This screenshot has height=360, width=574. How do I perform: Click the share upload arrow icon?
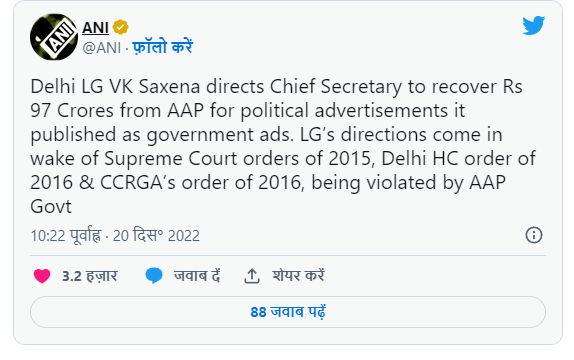coord(252,276)
